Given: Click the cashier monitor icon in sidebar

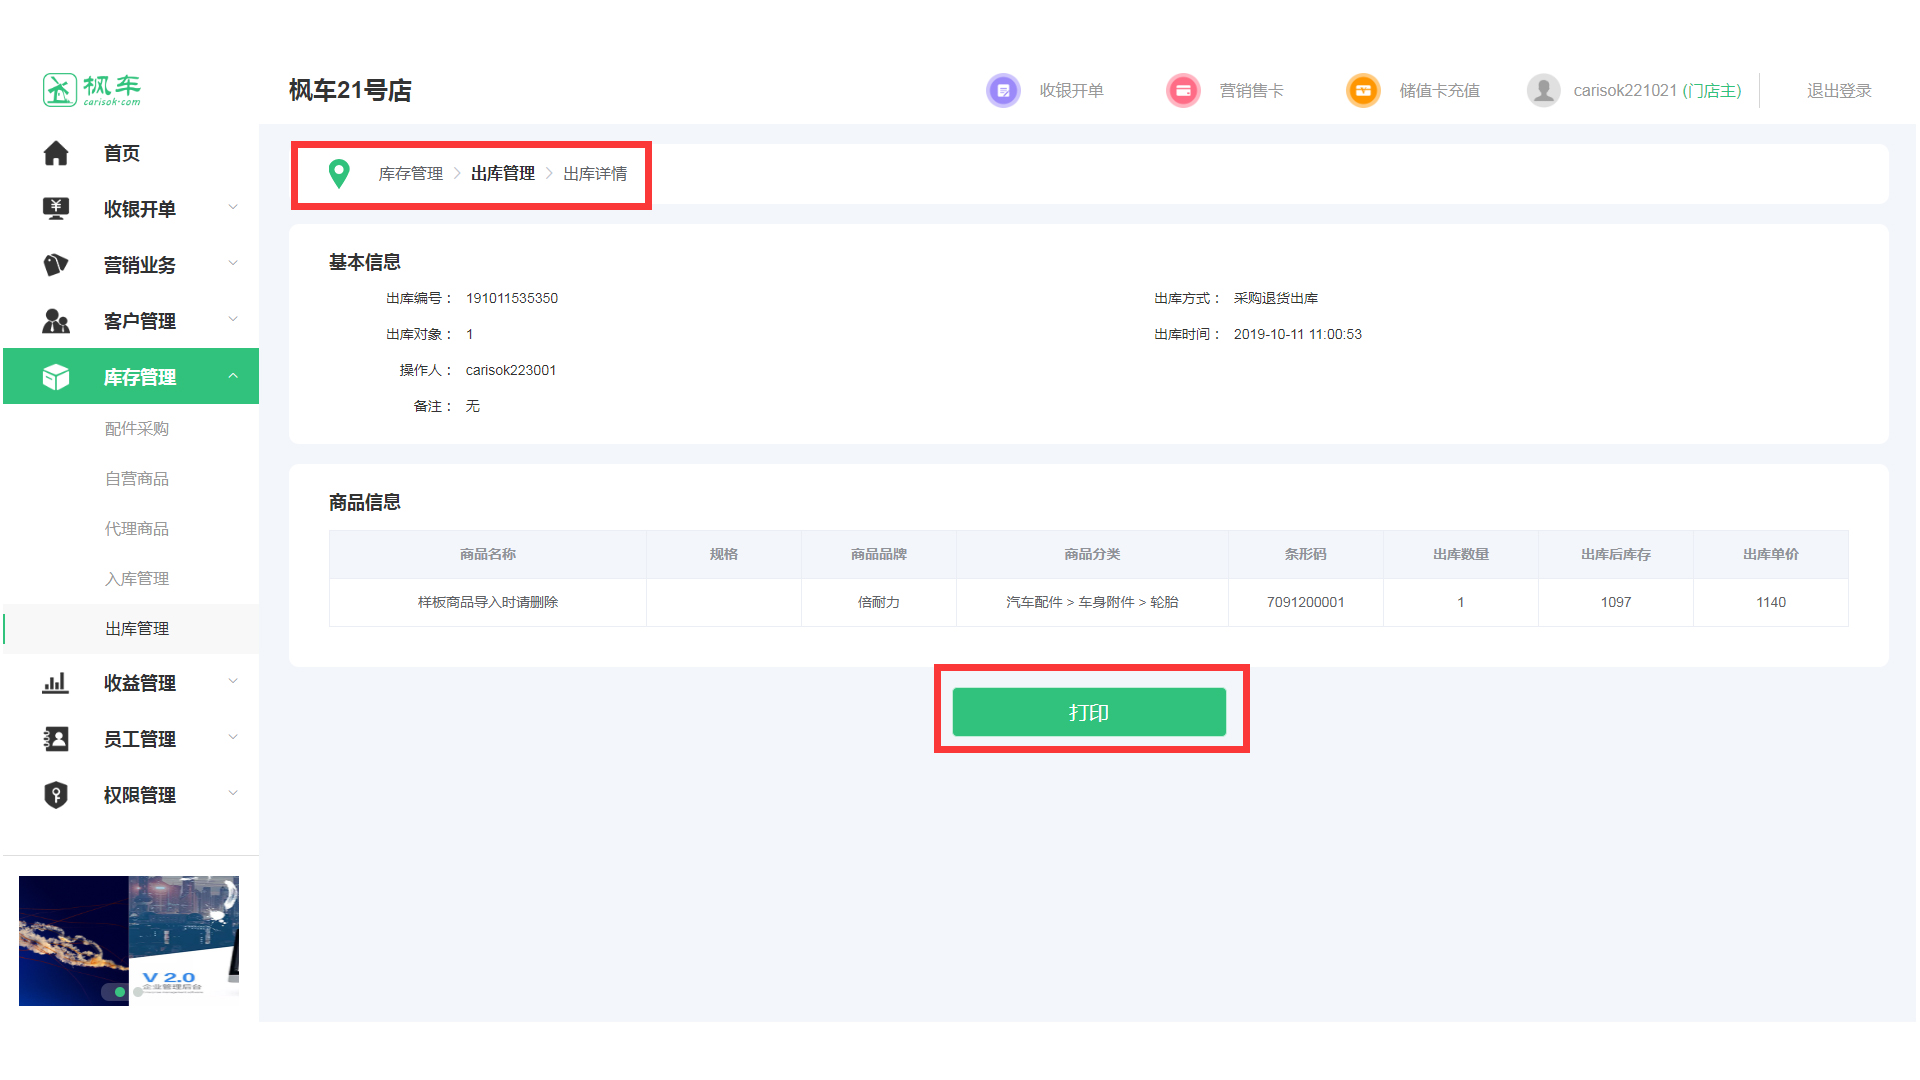Looking at the screenshot, I should 56,209.
